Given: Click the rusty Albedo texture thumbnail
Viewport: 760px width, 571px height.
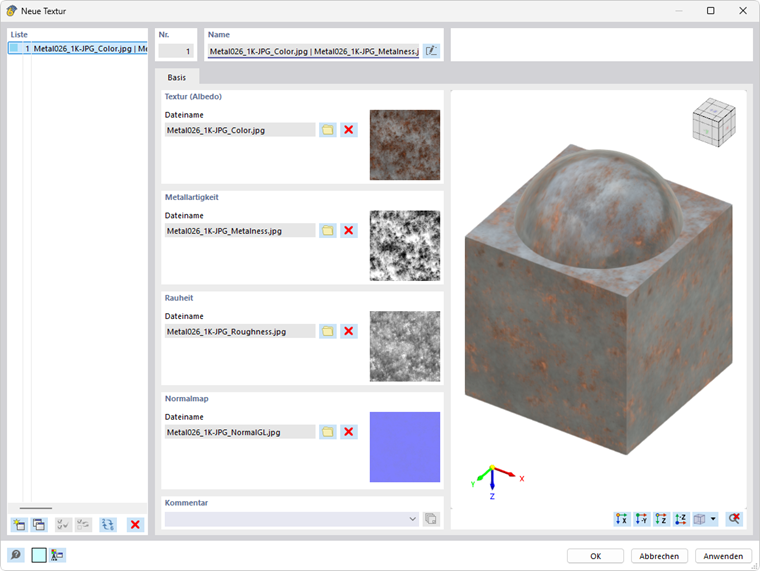Looking at the screenshot, I should 405,145.
